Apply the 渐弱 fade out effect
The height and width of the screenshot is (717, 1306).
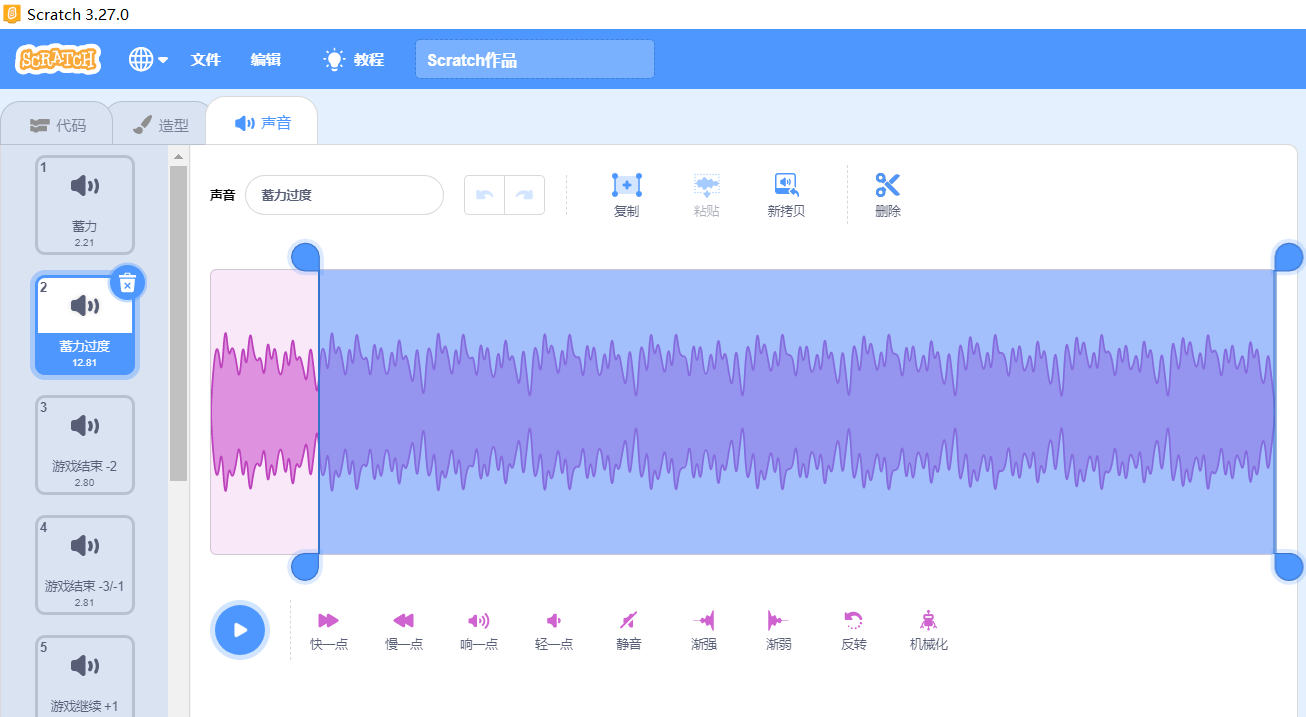pos(778,630)
